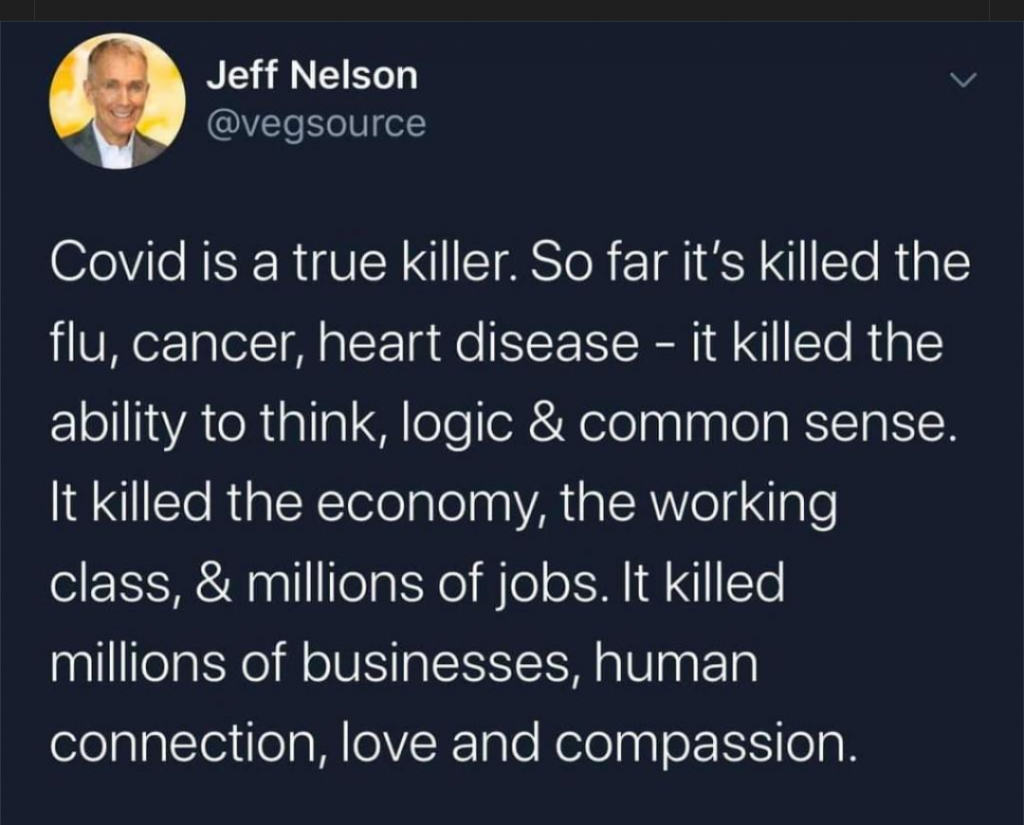Viewport: 1024px width, 825px height.
Task: Click the Jeff Nelson display name
Action: coord(312,76)
